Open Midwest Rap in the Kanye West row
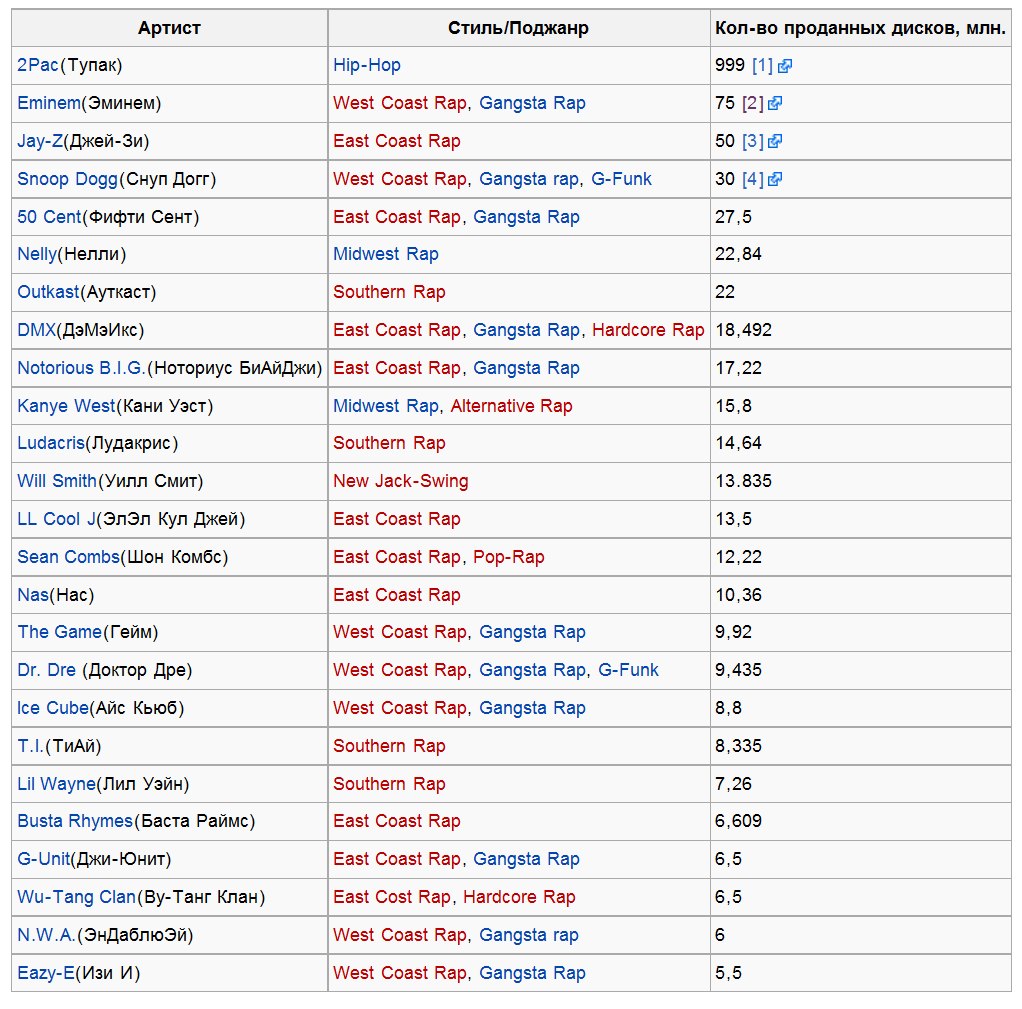Viewport: 1022px width, 1009px height. coord(386,405)
